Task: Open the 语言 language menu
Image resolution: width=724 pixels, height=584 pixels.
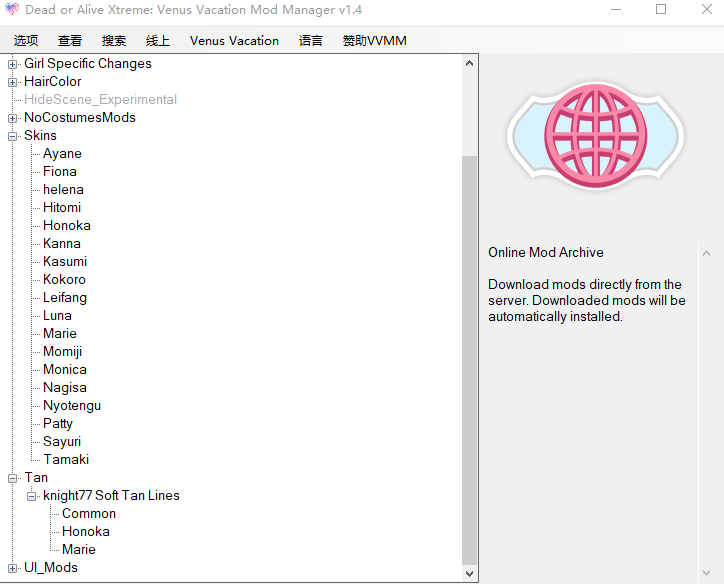Action: [x=311, y=41]
